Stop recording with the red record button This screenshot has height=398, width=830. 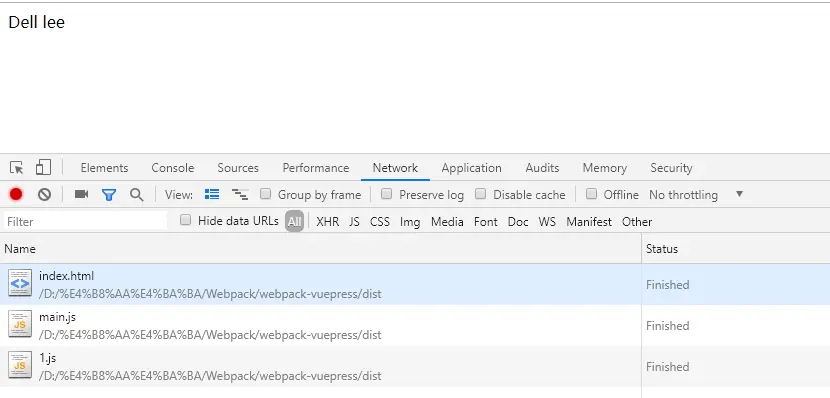[16, 194]
